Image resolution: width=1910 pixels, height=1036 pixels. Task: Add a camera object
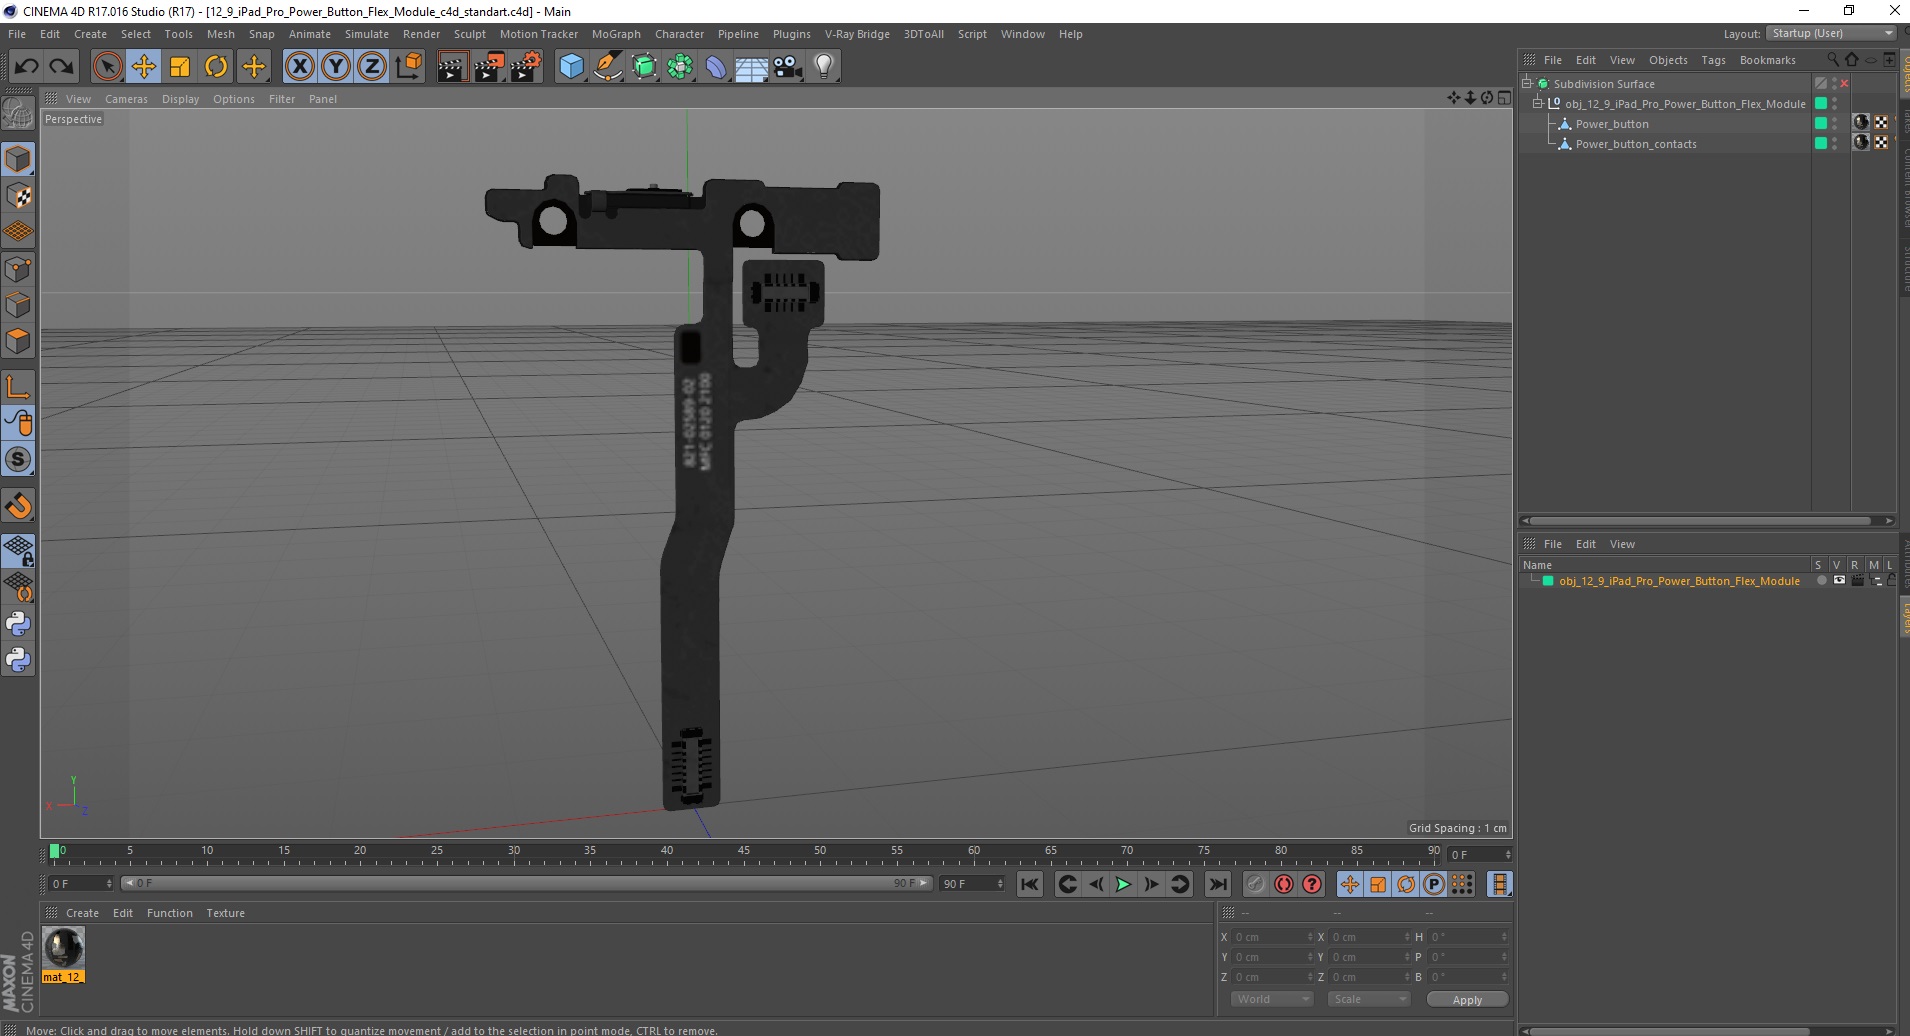[788, 67]
